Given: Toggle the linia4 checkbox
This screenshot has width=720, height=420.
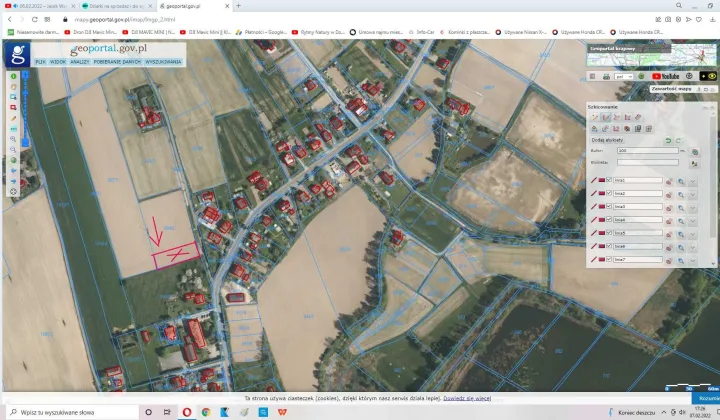Looking at the screenshot, I should pyautogui.click(x=608, y=220).
